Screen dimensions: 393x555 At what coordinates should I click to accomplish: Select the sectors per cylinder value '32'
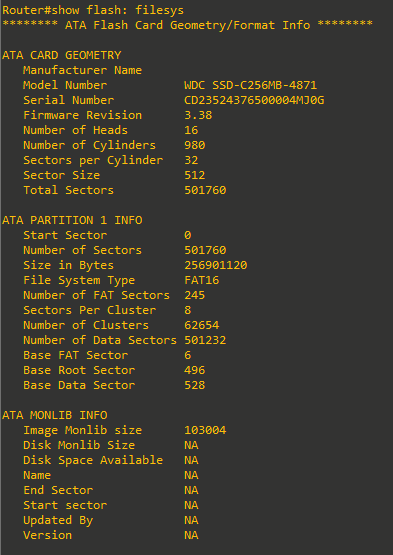point(191,160)
